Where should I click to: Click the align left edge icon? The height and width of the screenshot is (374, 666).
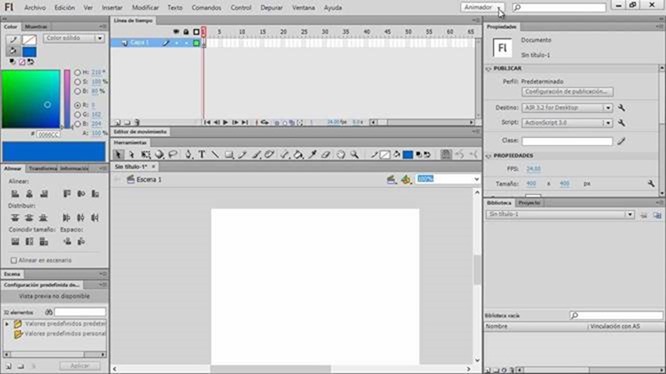(15, 194)
